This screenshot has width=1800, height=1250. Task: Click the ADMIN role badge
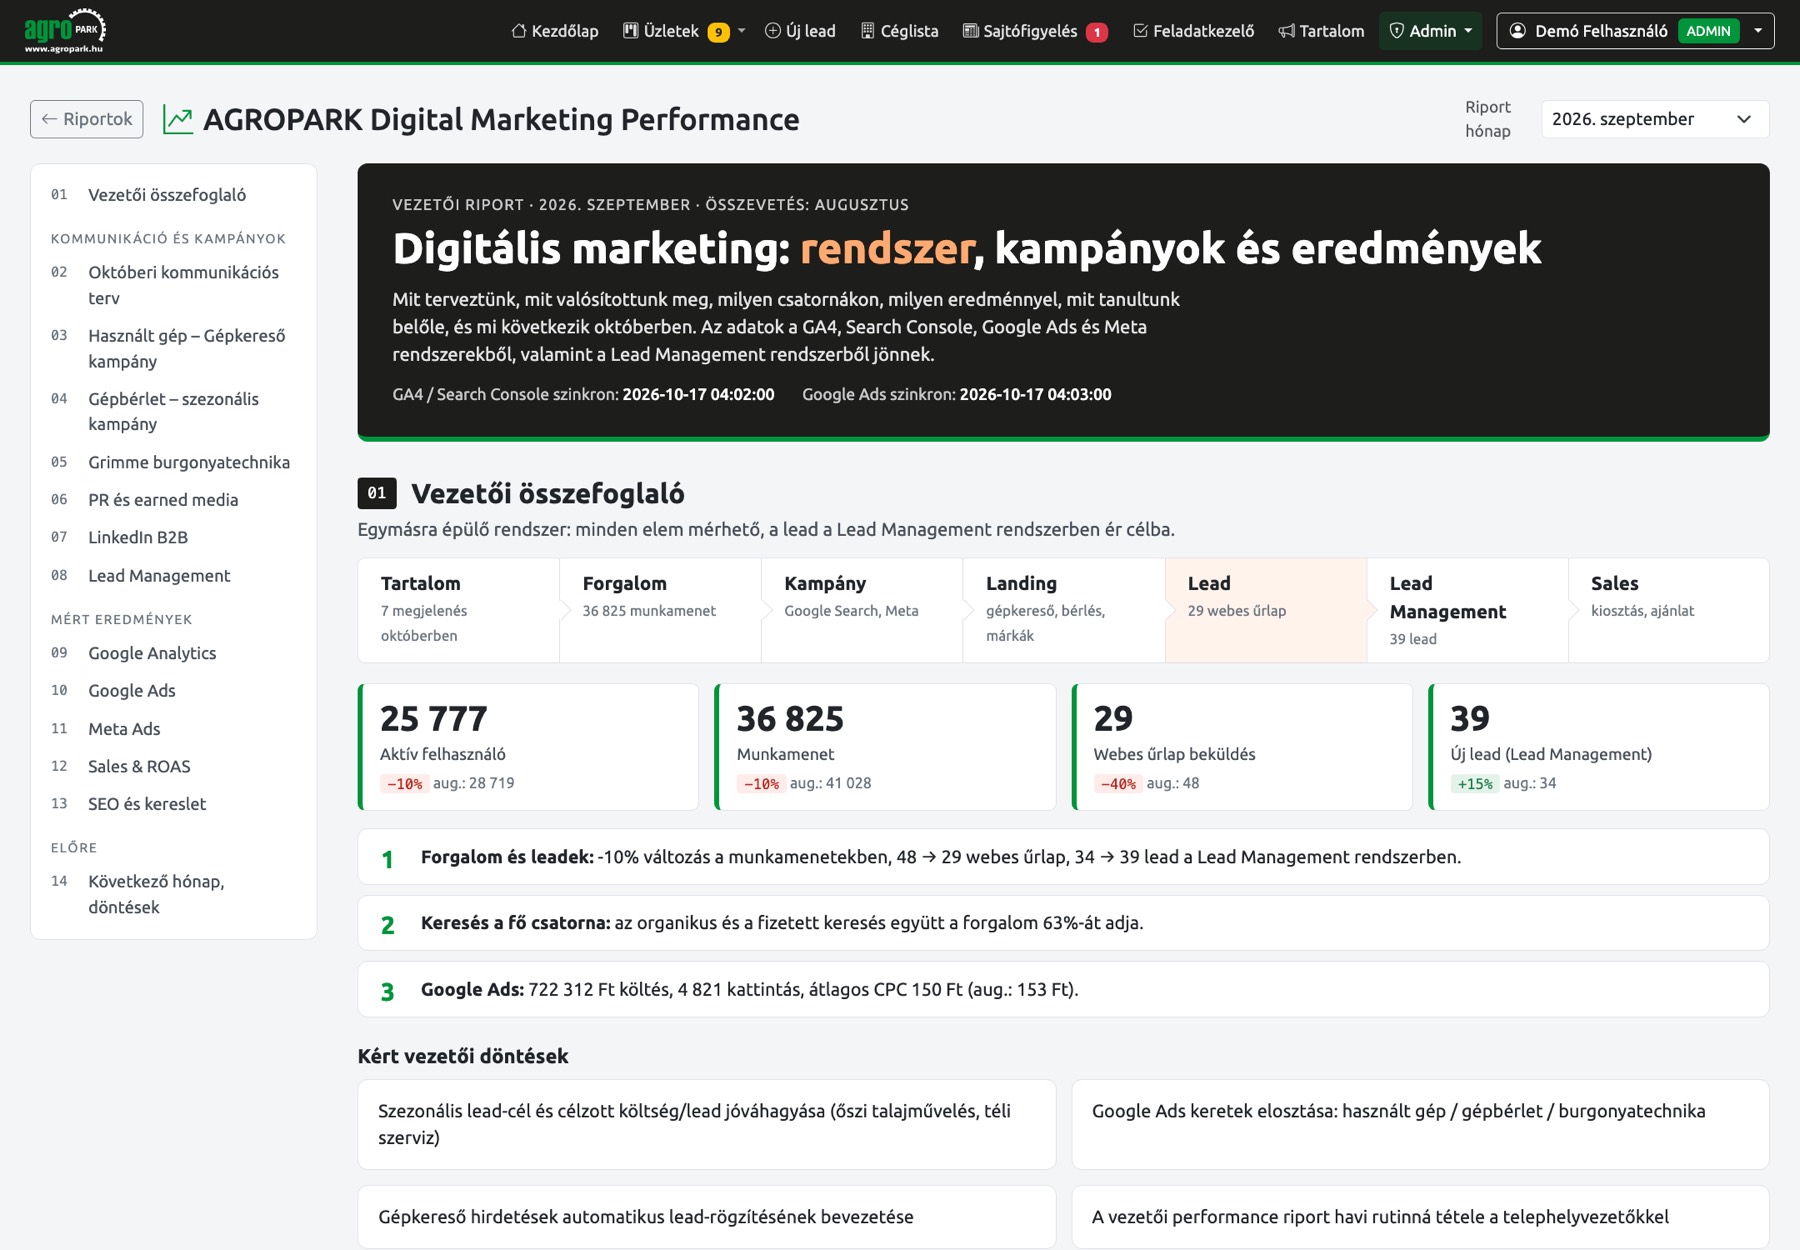click(1708, 31)
